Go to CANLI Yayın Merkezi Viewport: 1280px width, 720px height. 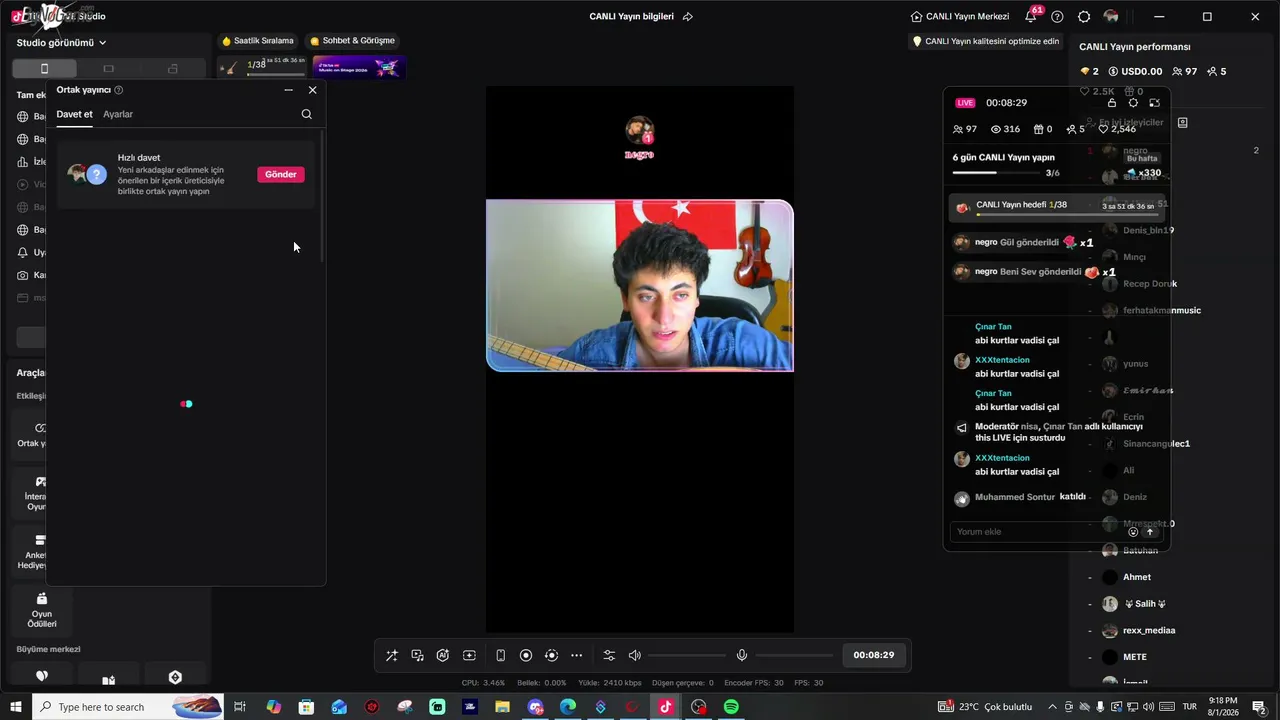(960, 16)
